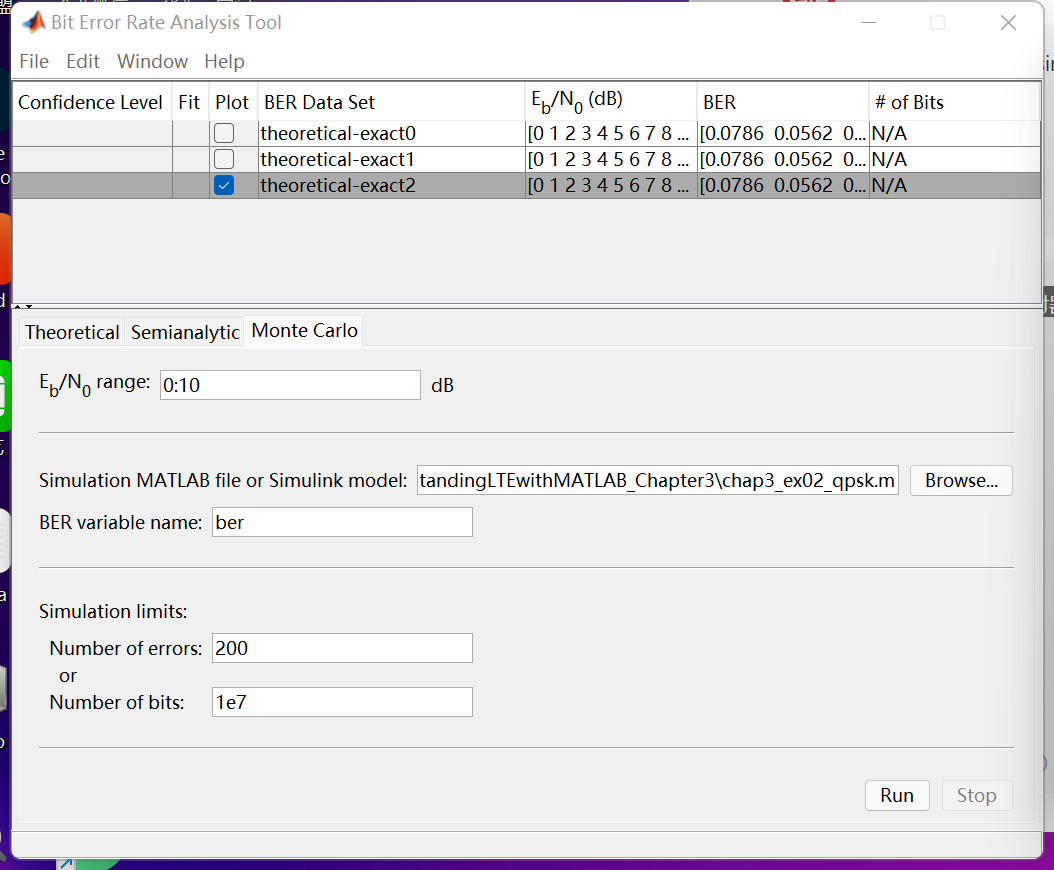This screenshot has width=1054, height=870.
Task: Click the BER variable name field
Action: (x=342, y=522)
